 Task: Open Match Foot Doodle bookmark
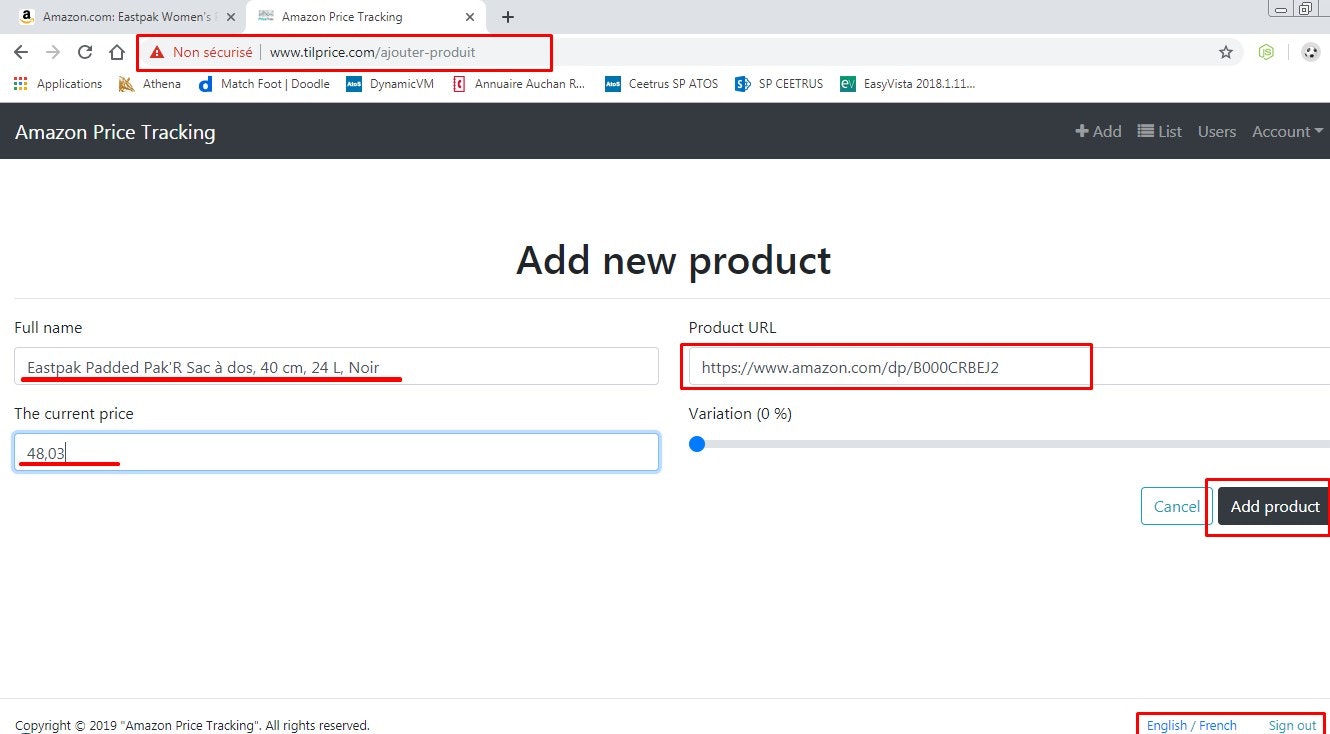pos(264,84)
